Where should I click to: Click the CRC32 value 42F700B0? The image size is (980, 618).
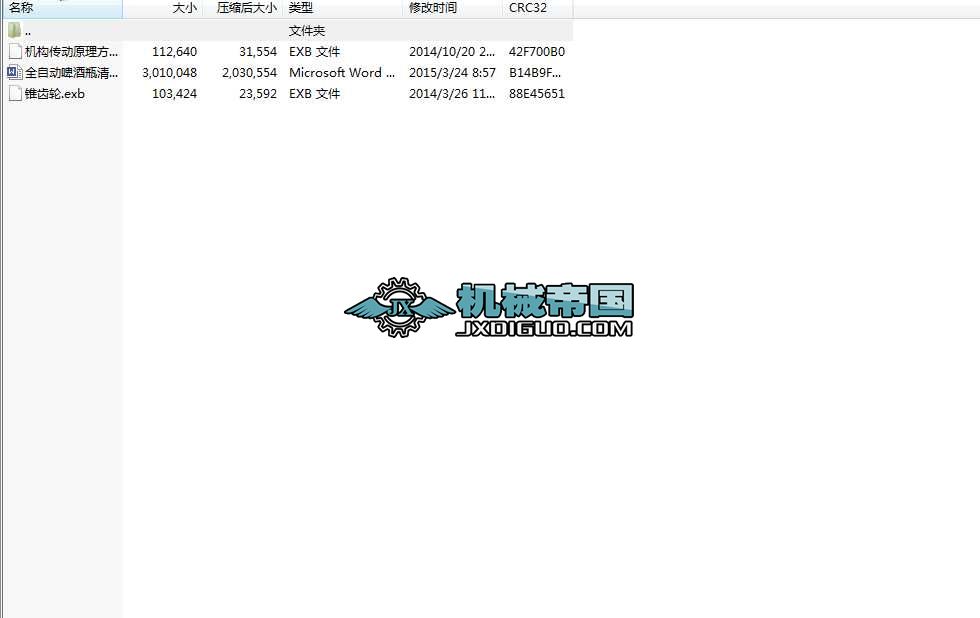[x=537, y=52]
